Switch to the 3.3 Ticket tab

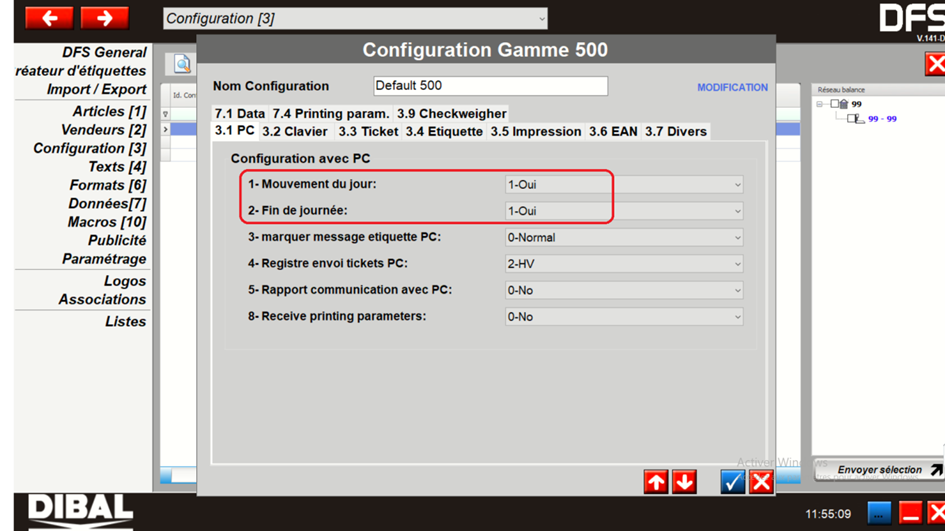(367, 131)
